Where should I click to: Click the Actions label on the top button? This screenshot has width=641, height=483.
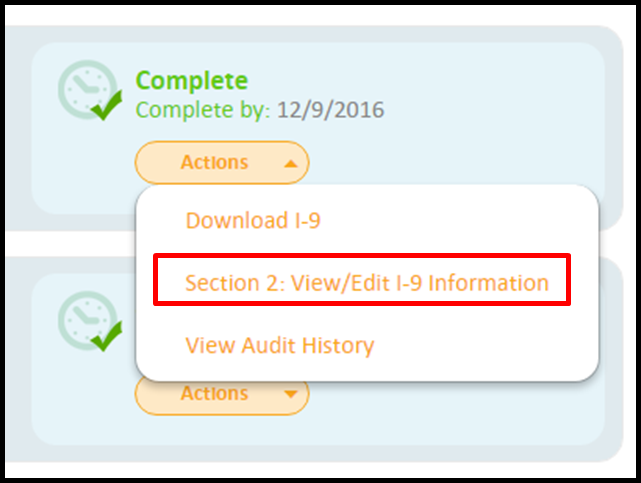pos(214,163)
